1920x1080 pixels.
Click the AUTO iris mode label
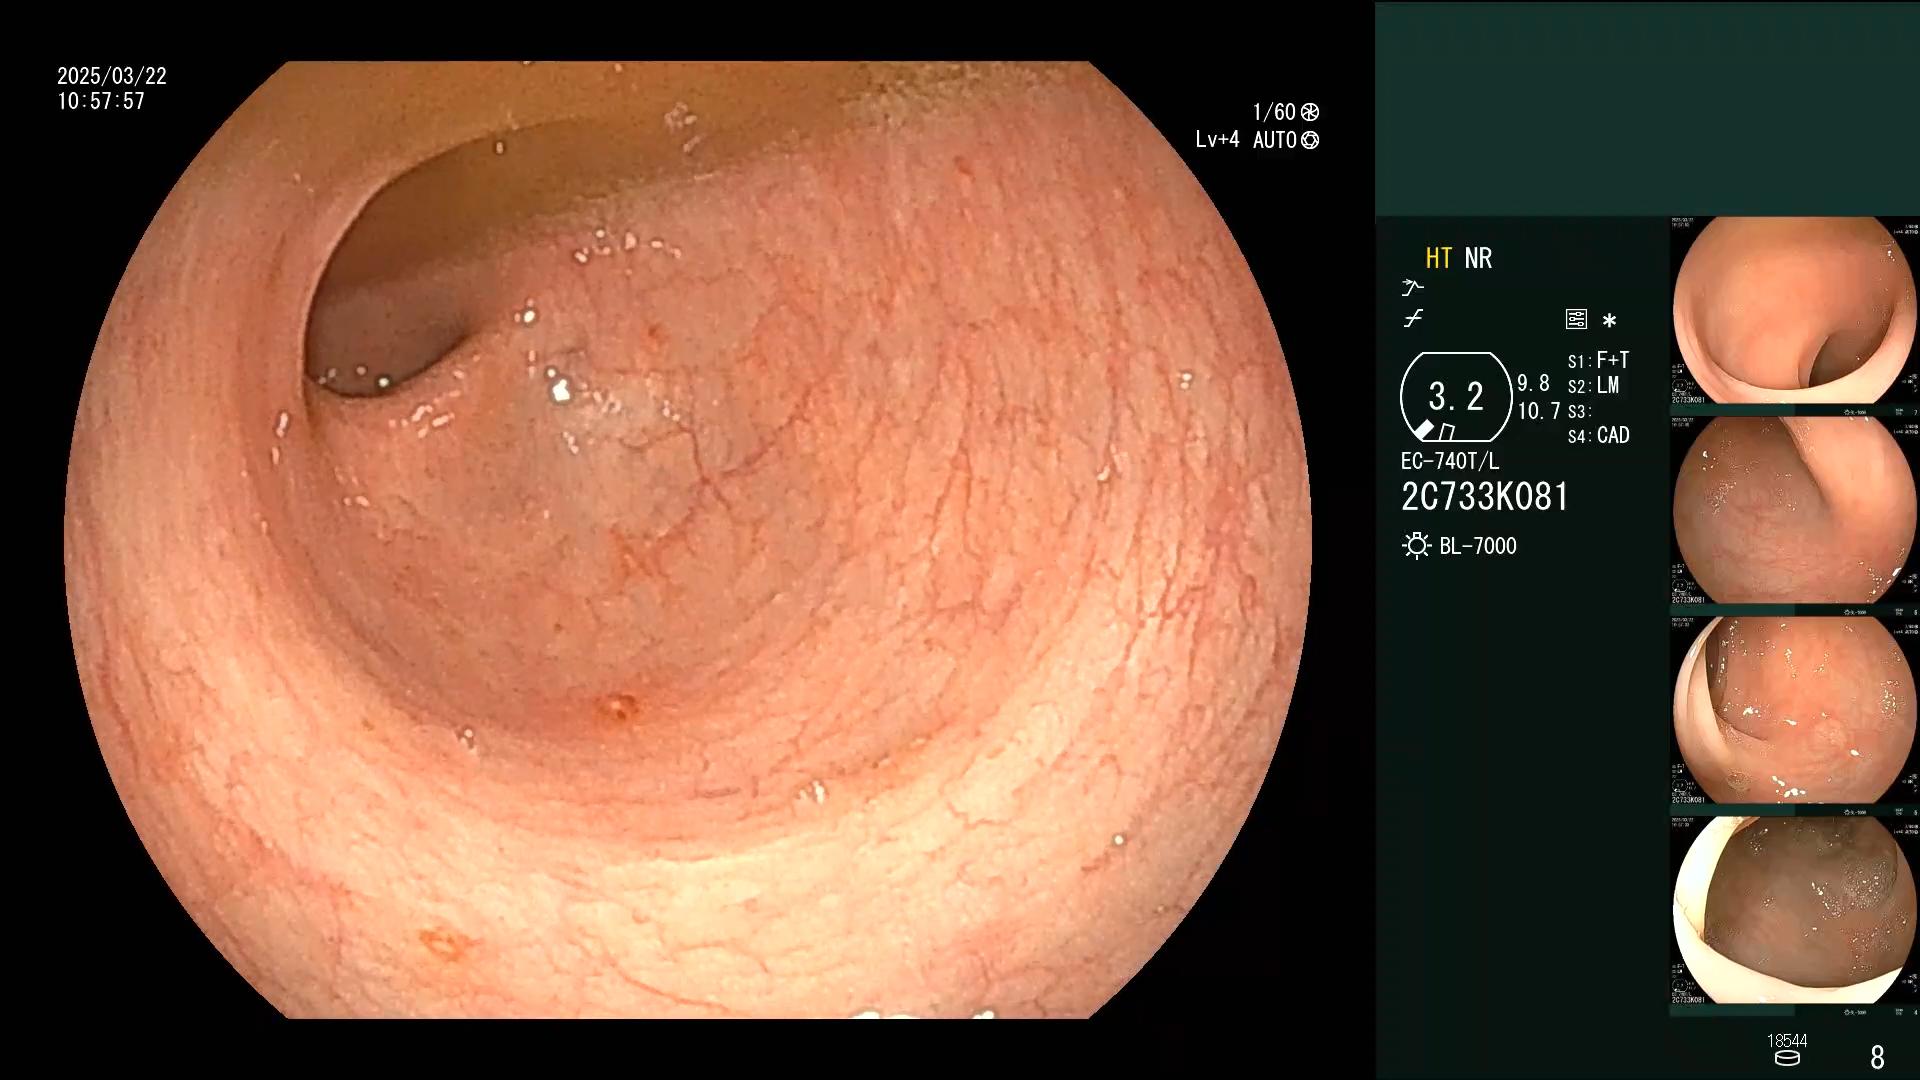[1275, 140]
